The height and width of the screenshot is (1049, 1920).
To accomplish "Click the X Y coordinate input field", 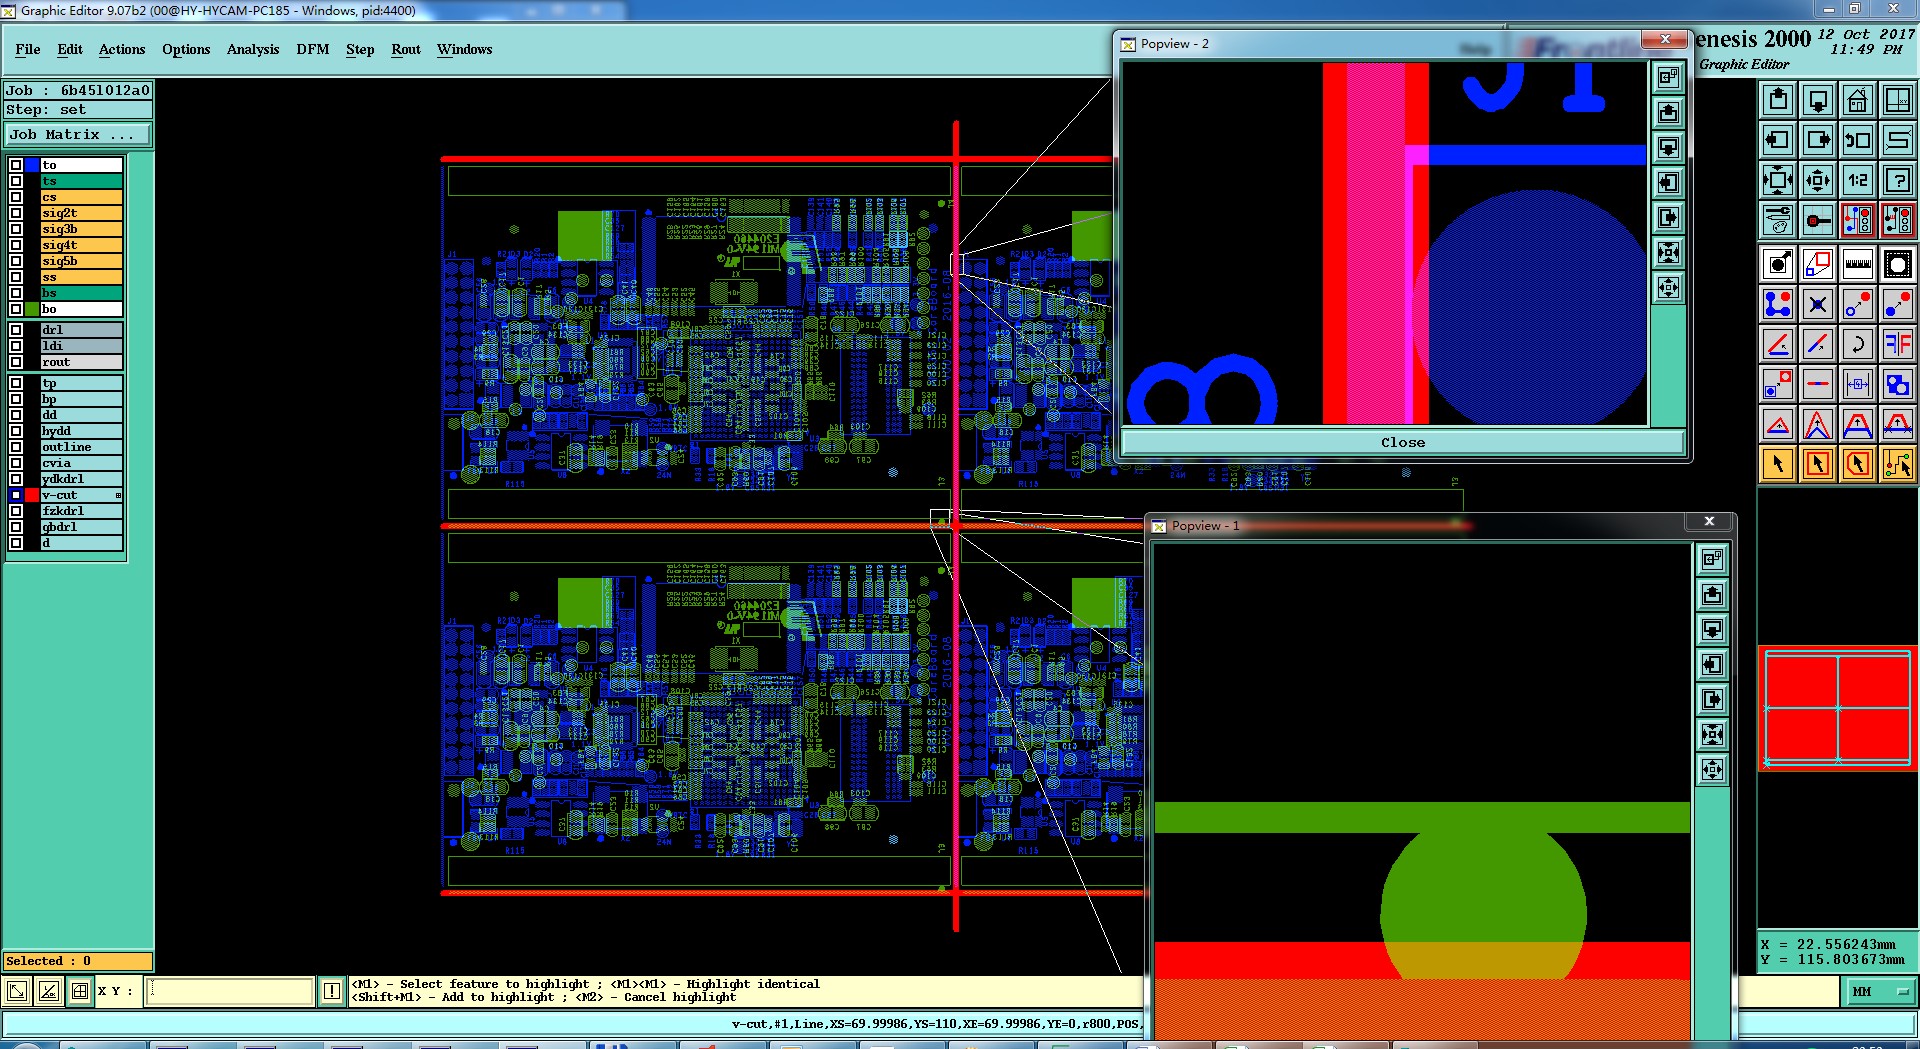I will [230, 991].
